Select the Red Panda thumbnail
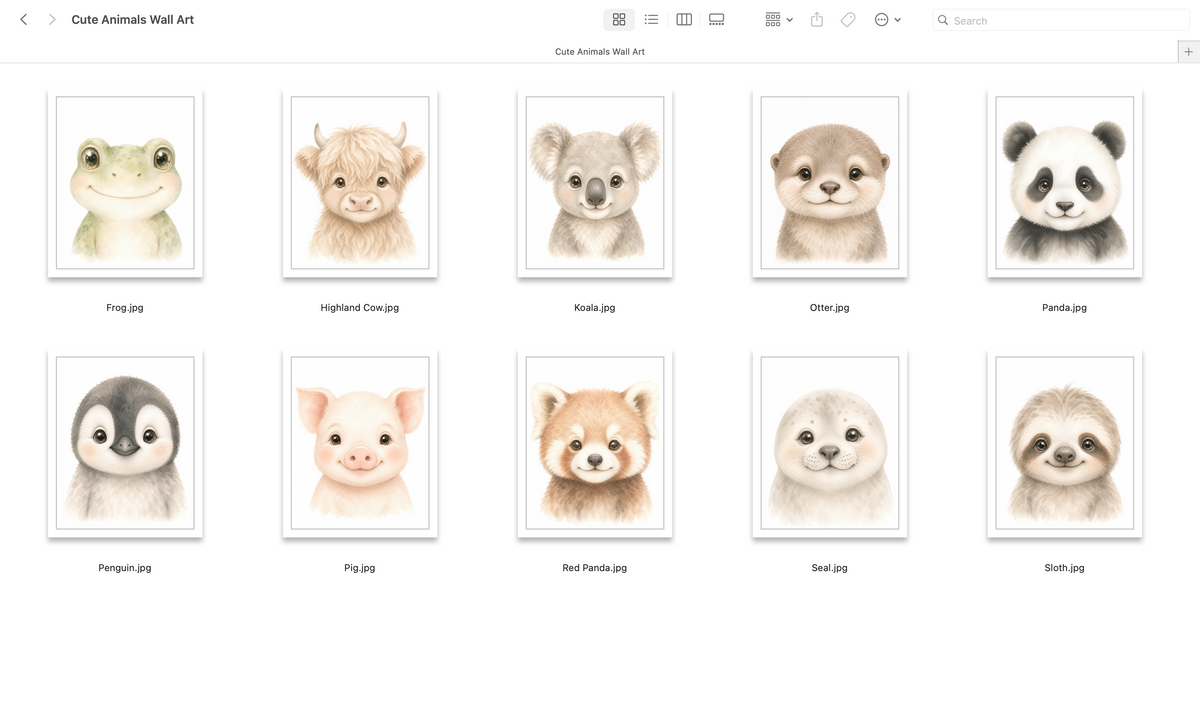Viewport: 1200px width, 725px height. click(595, 443)
